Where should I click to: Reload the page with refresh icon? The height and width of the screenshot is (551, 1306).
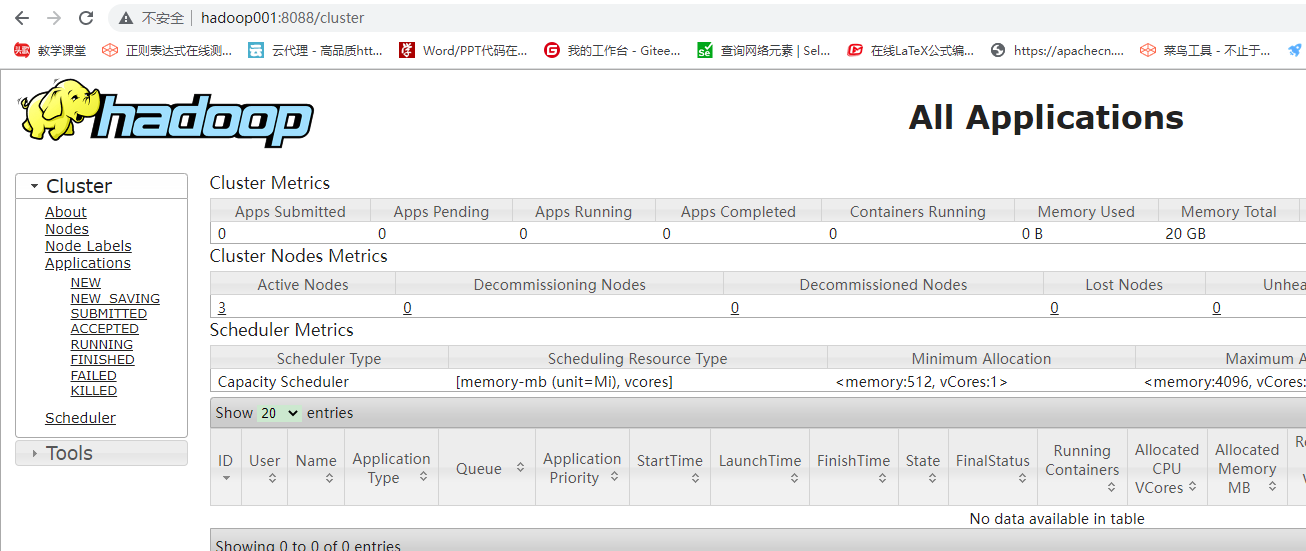(x=86, y=18)
